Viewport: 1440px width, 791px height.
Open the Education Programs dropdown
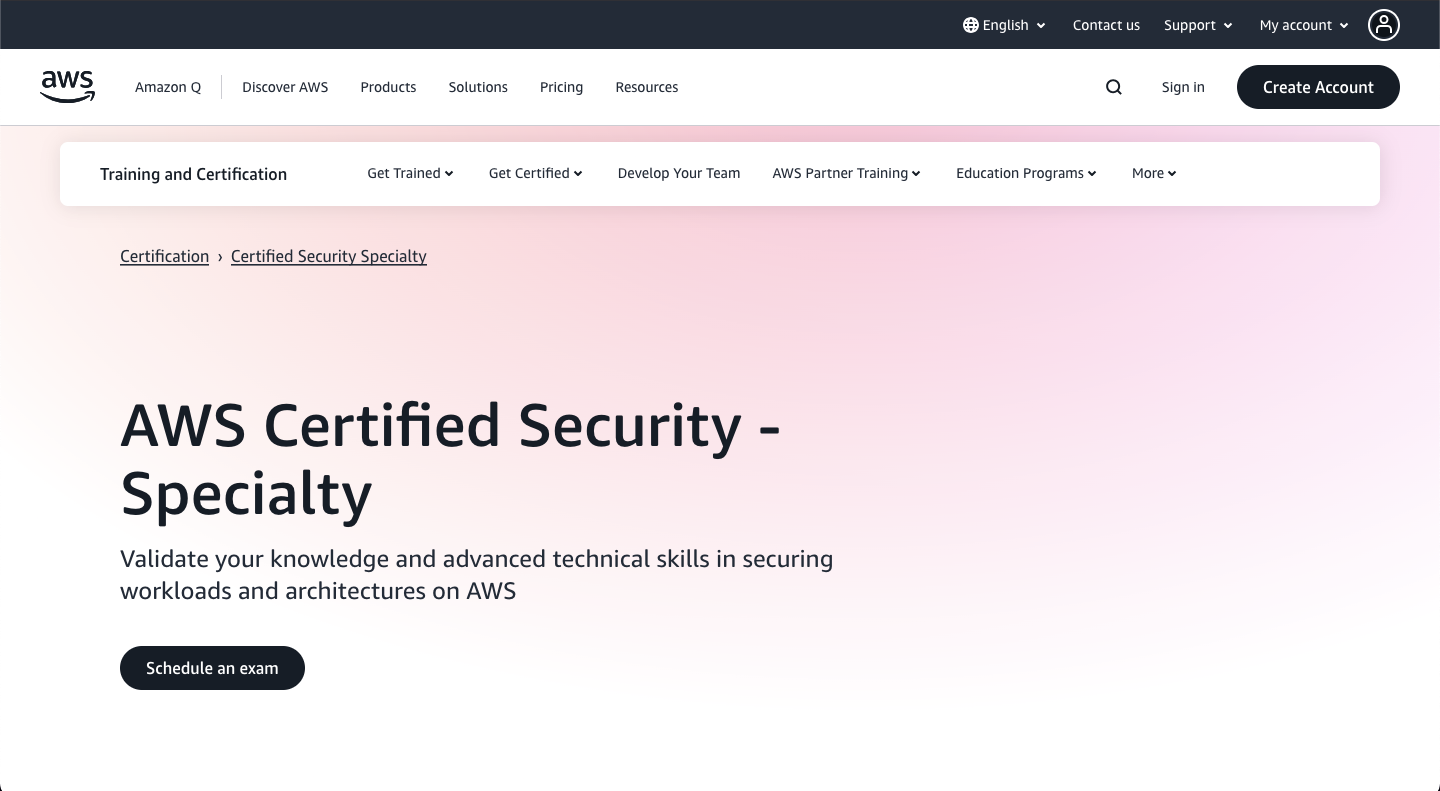[x=1026, y=173]
